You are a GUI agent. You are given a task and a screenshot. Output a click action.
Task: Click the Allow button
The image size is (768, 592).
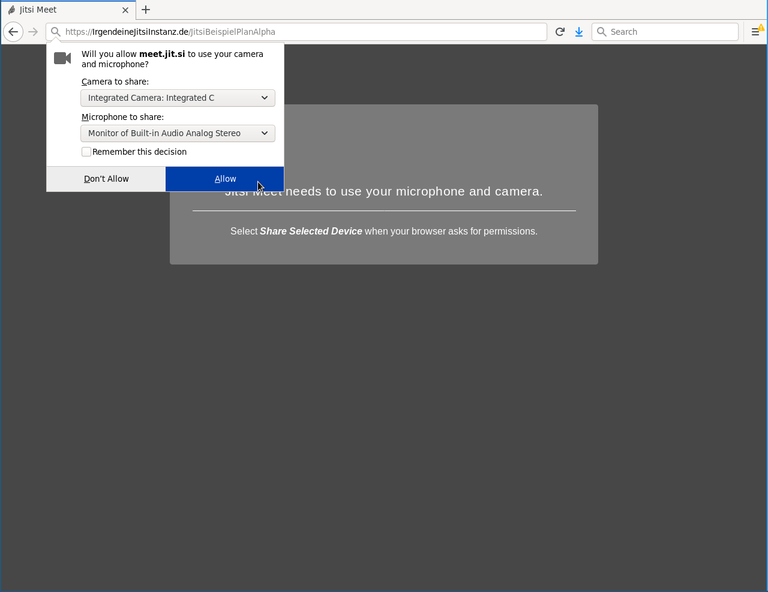(225, 179)
